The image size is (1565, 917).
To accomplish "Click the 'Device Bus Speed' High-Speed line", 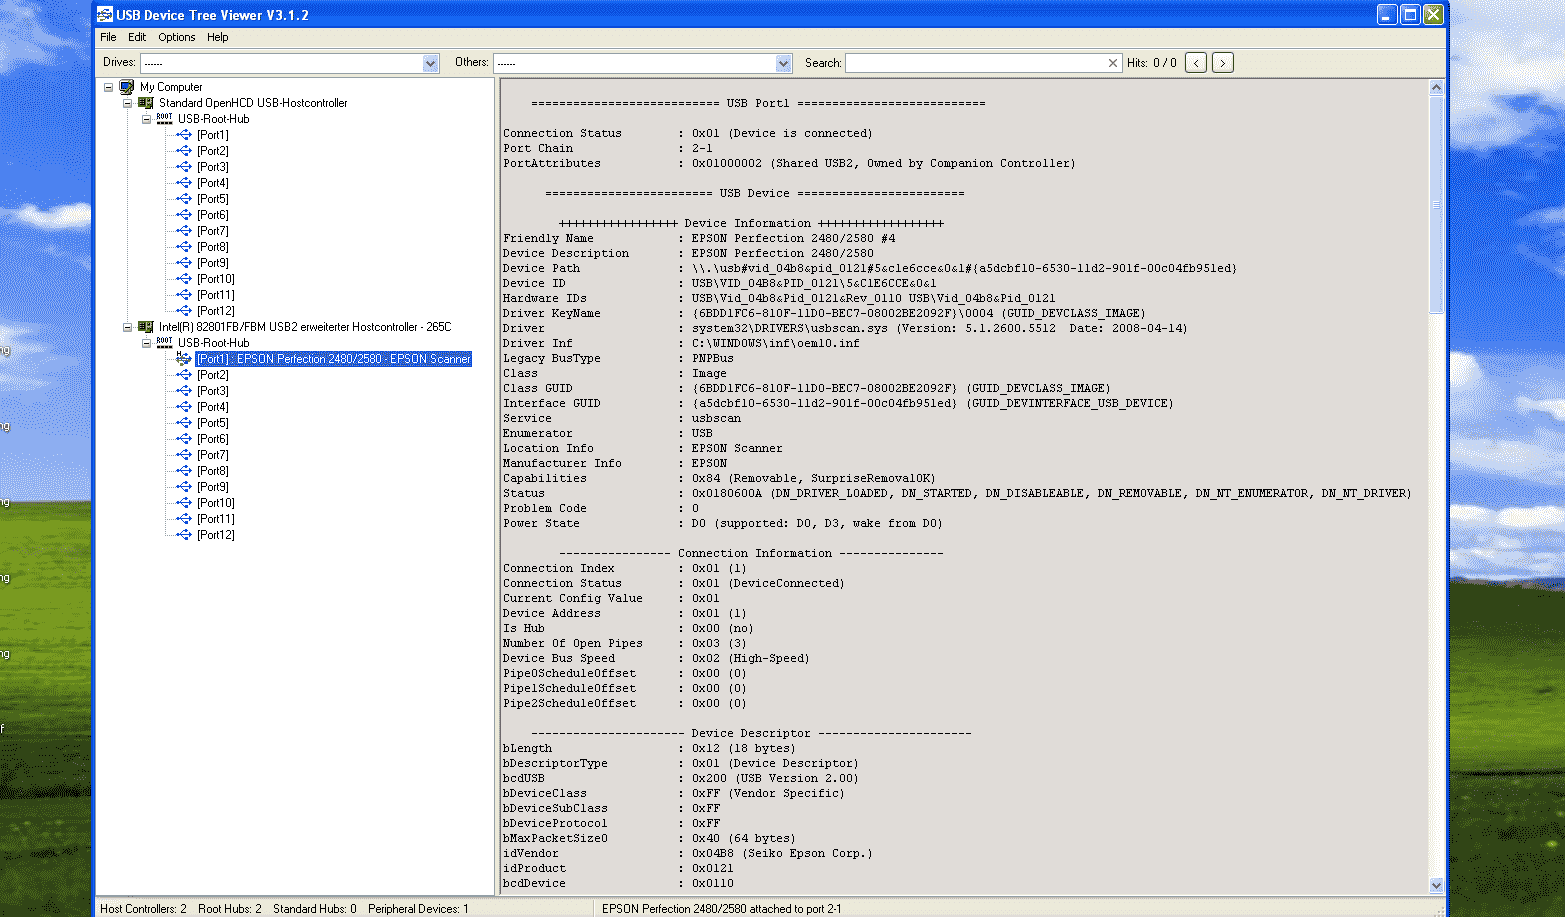I will (x=657, y=658).
